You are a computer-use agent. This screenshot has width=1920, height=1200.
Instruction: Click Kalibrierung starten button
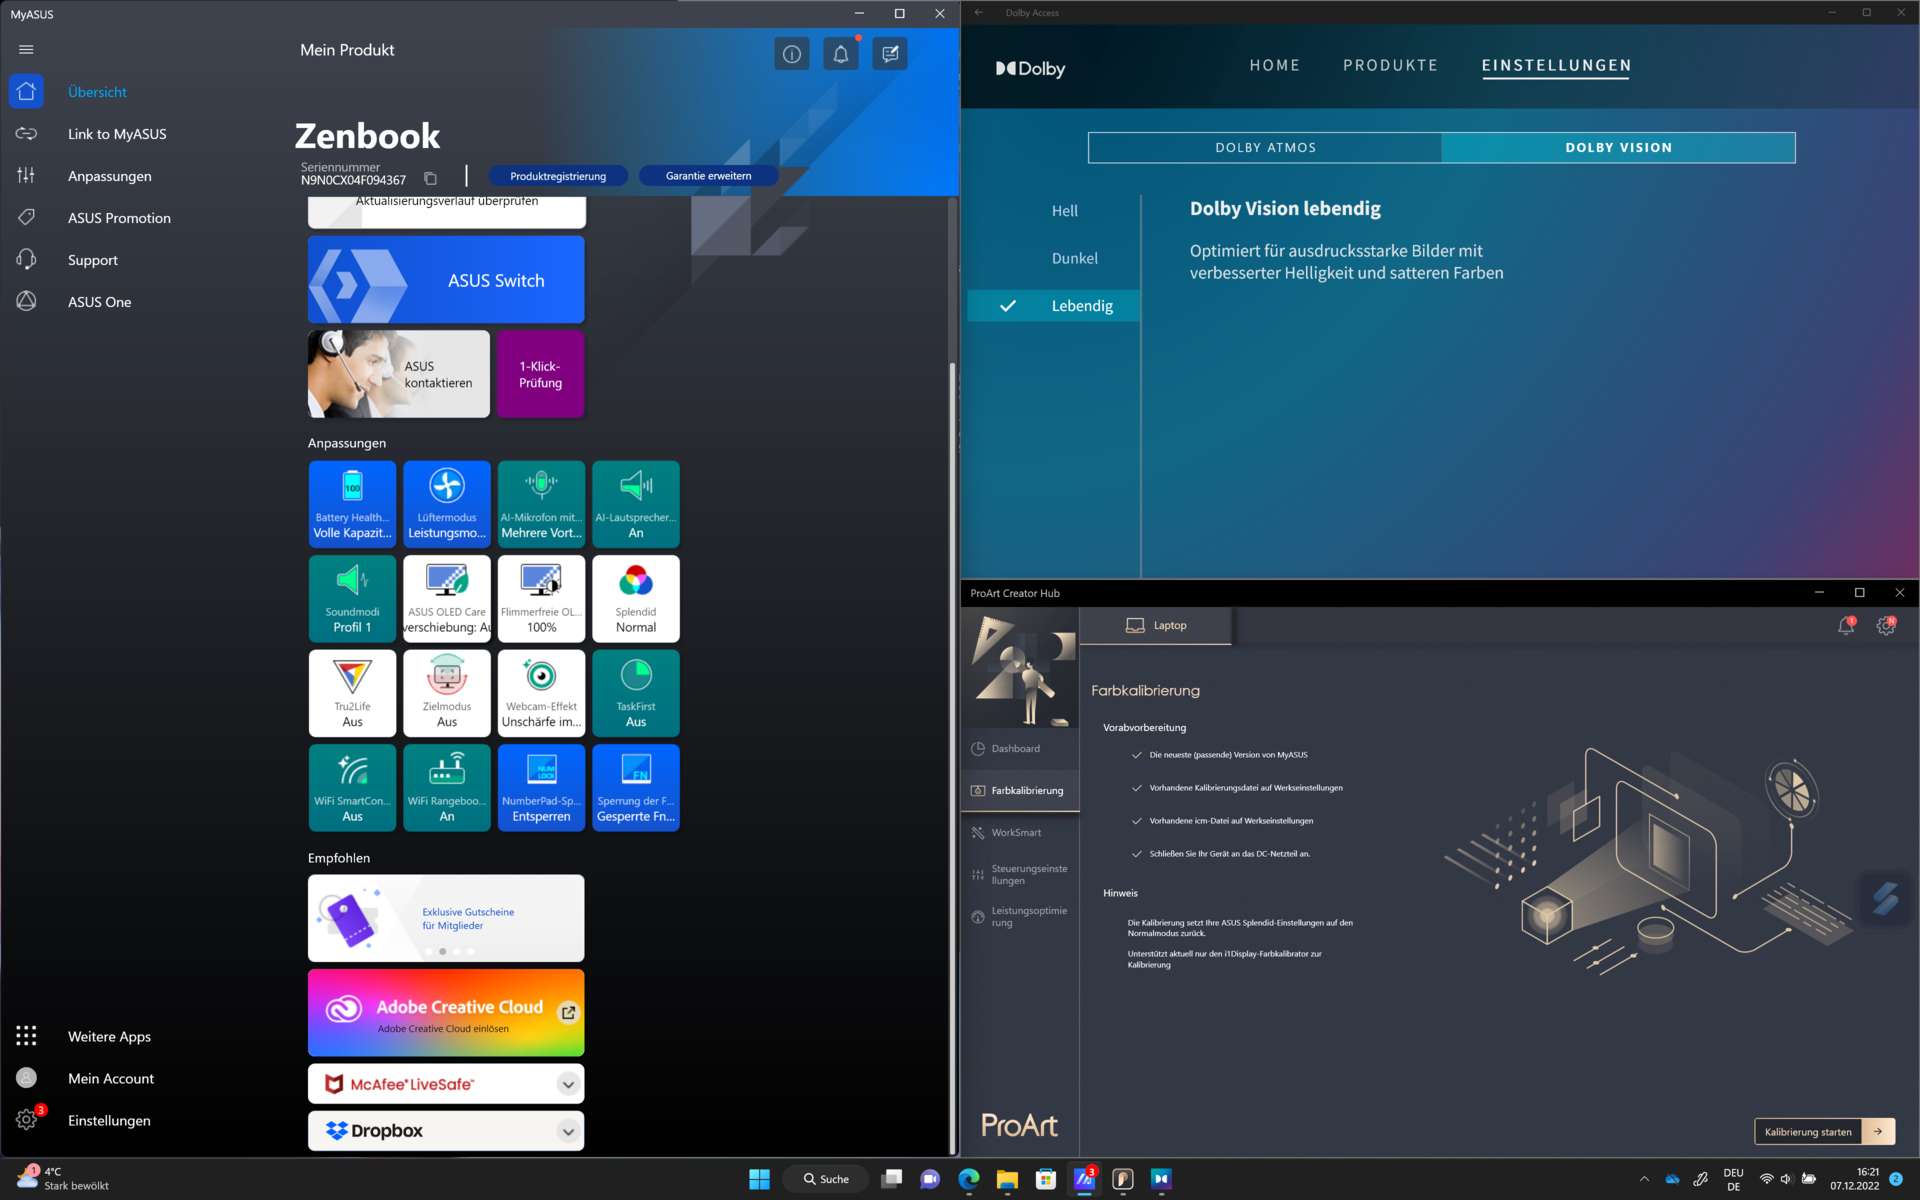coord(1807,1132)
